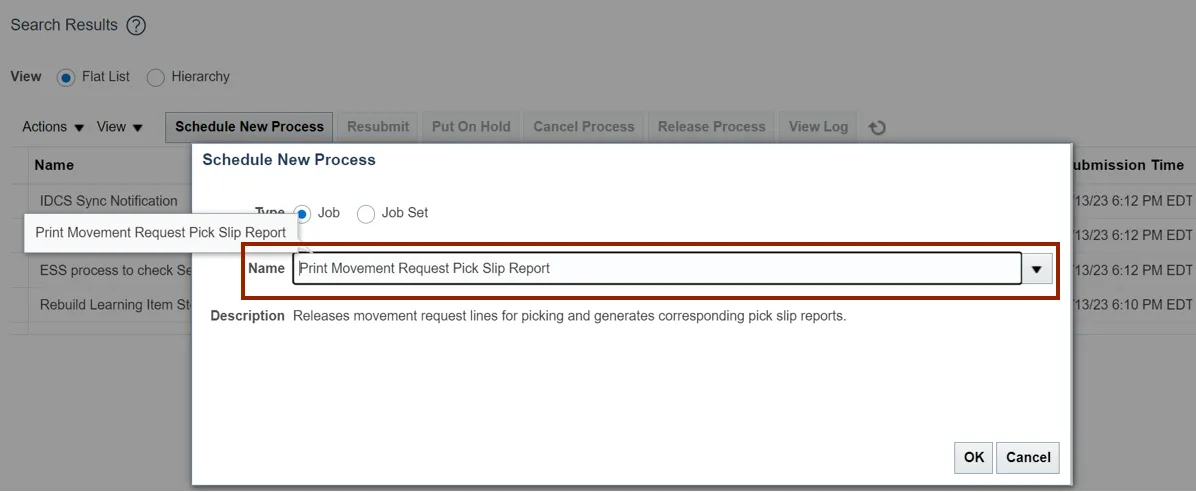Click the Resubmit button
The width and height of the screenshot is (1196, 492).
click(378, 127)
